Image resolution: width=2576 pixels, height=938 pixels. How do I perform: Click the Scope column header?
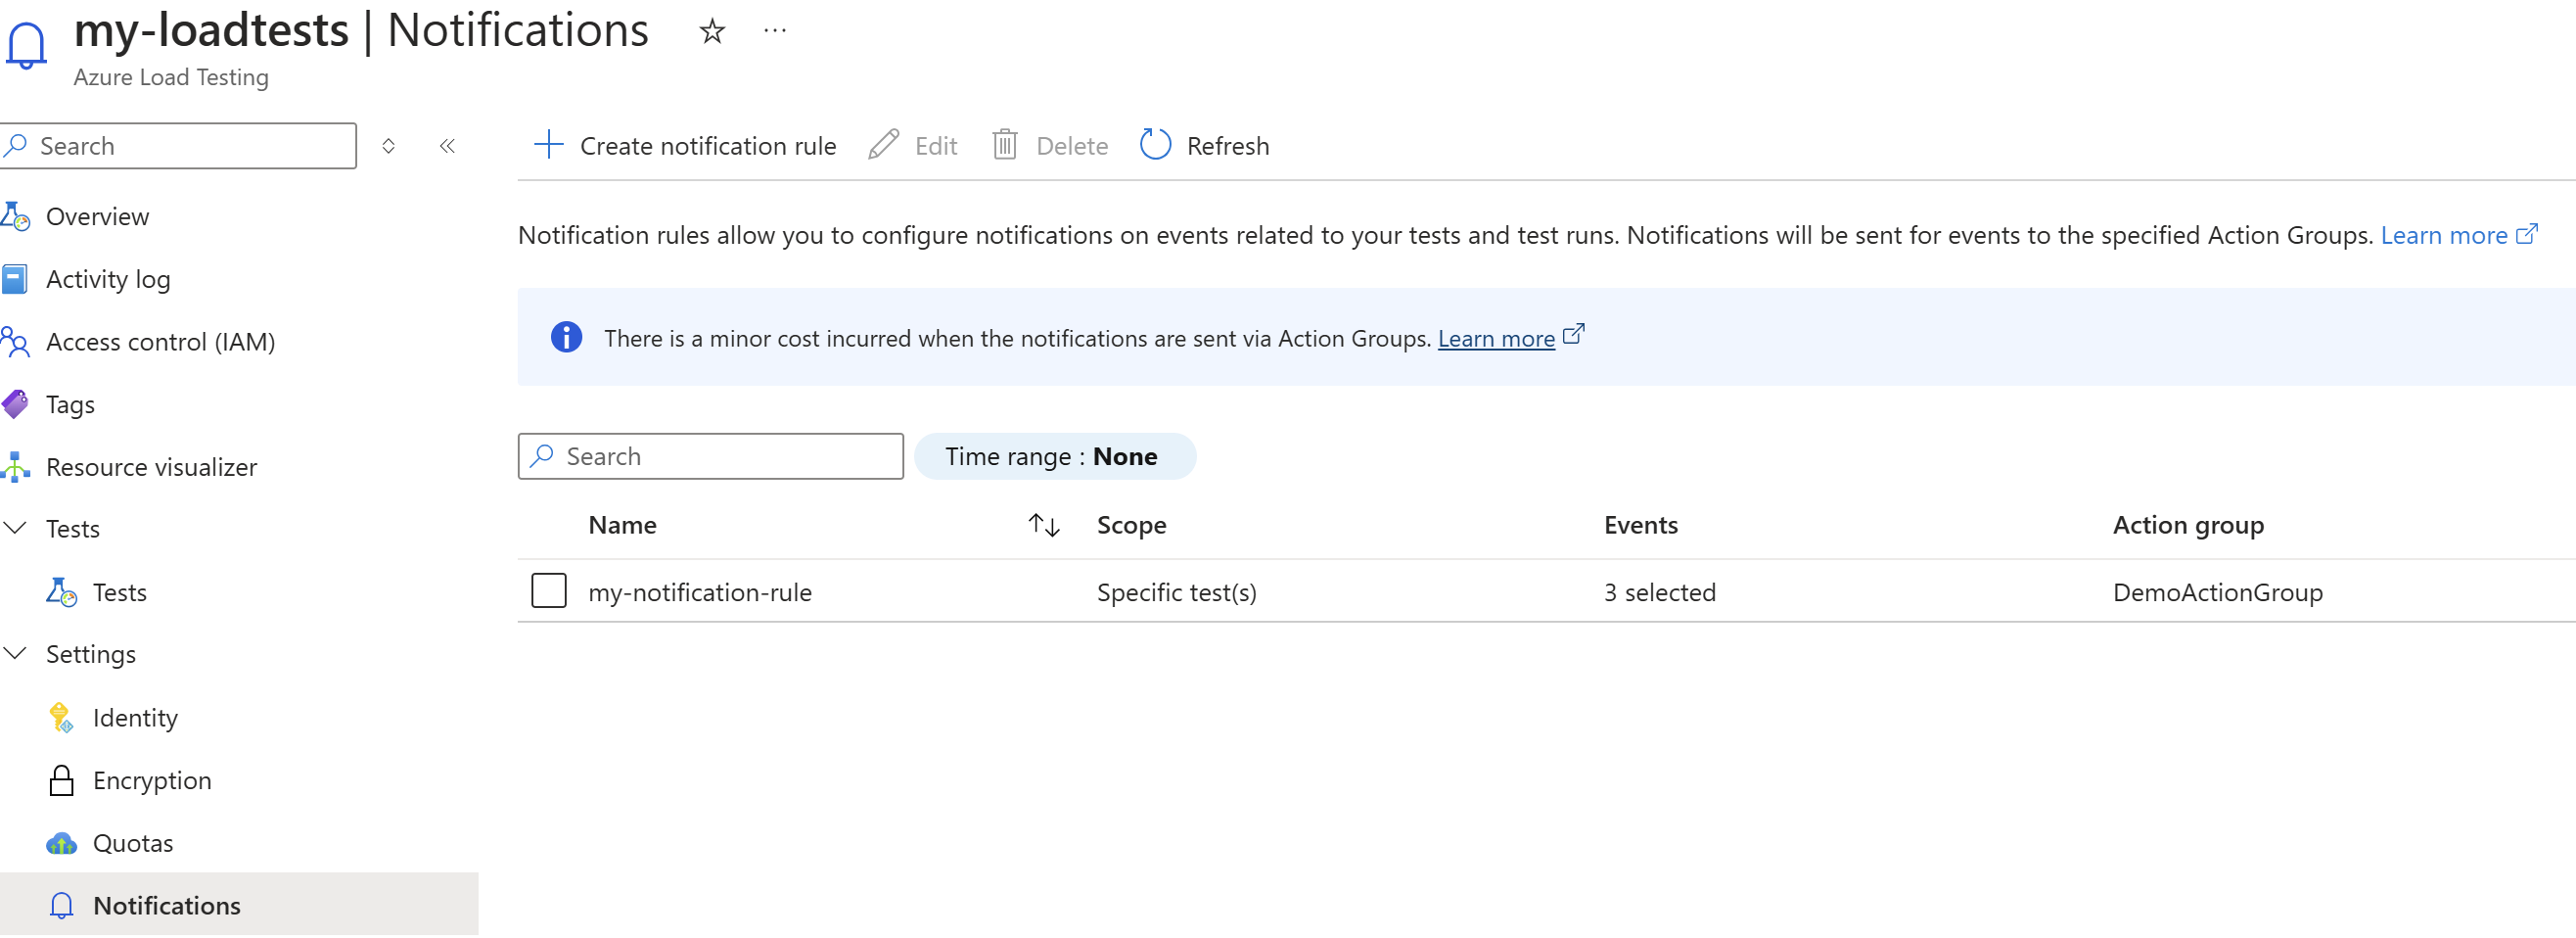(x=1131, y=525)
